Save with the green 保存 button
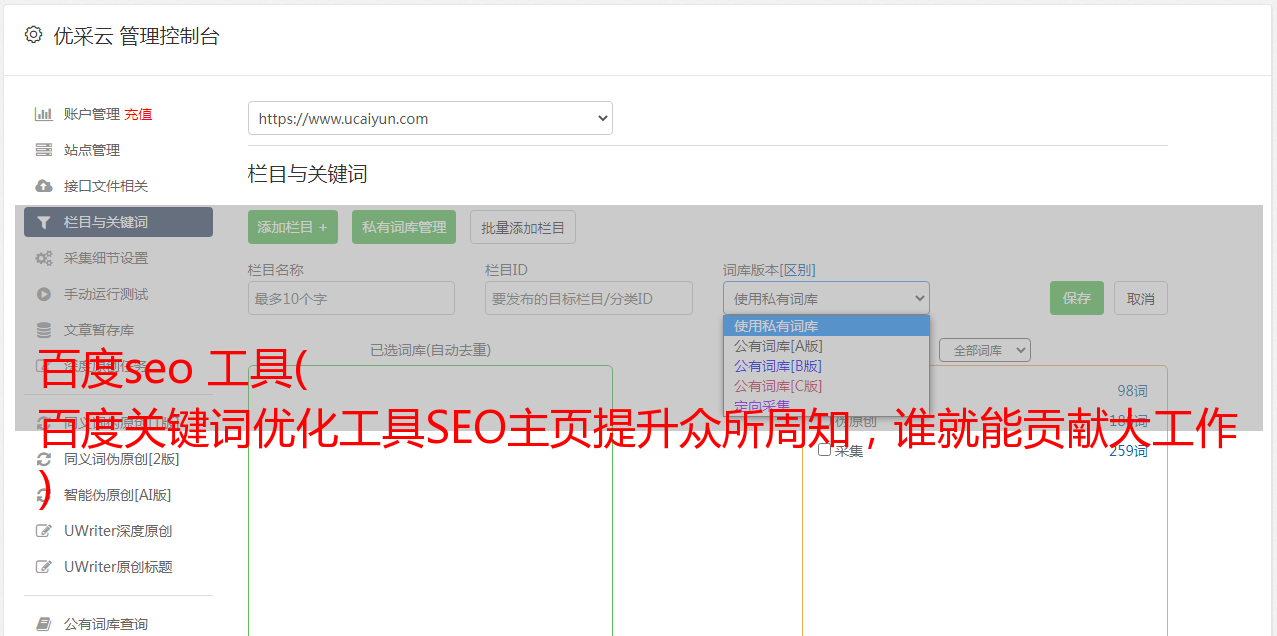 click(1077, 298)
